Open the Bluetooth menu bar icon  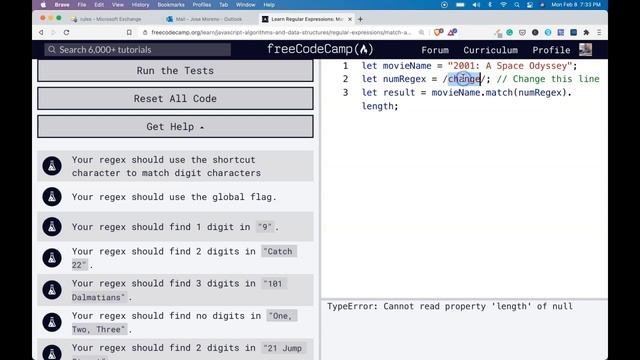click(x=490, y=5)
